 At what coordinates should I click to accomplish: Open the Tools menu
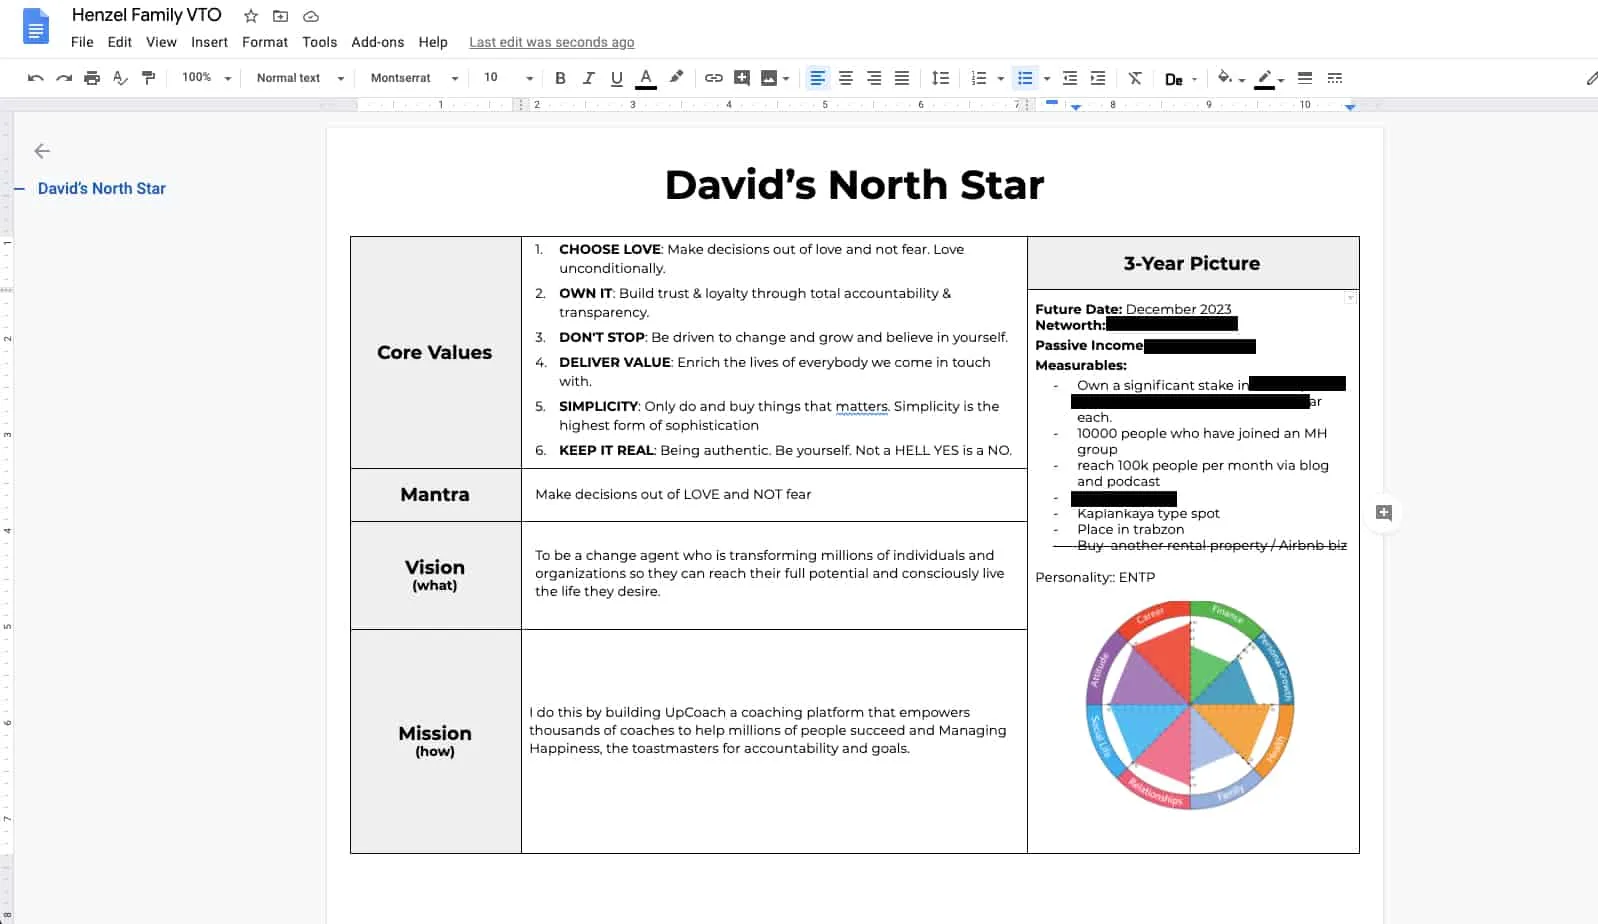(x=320, y=42)
